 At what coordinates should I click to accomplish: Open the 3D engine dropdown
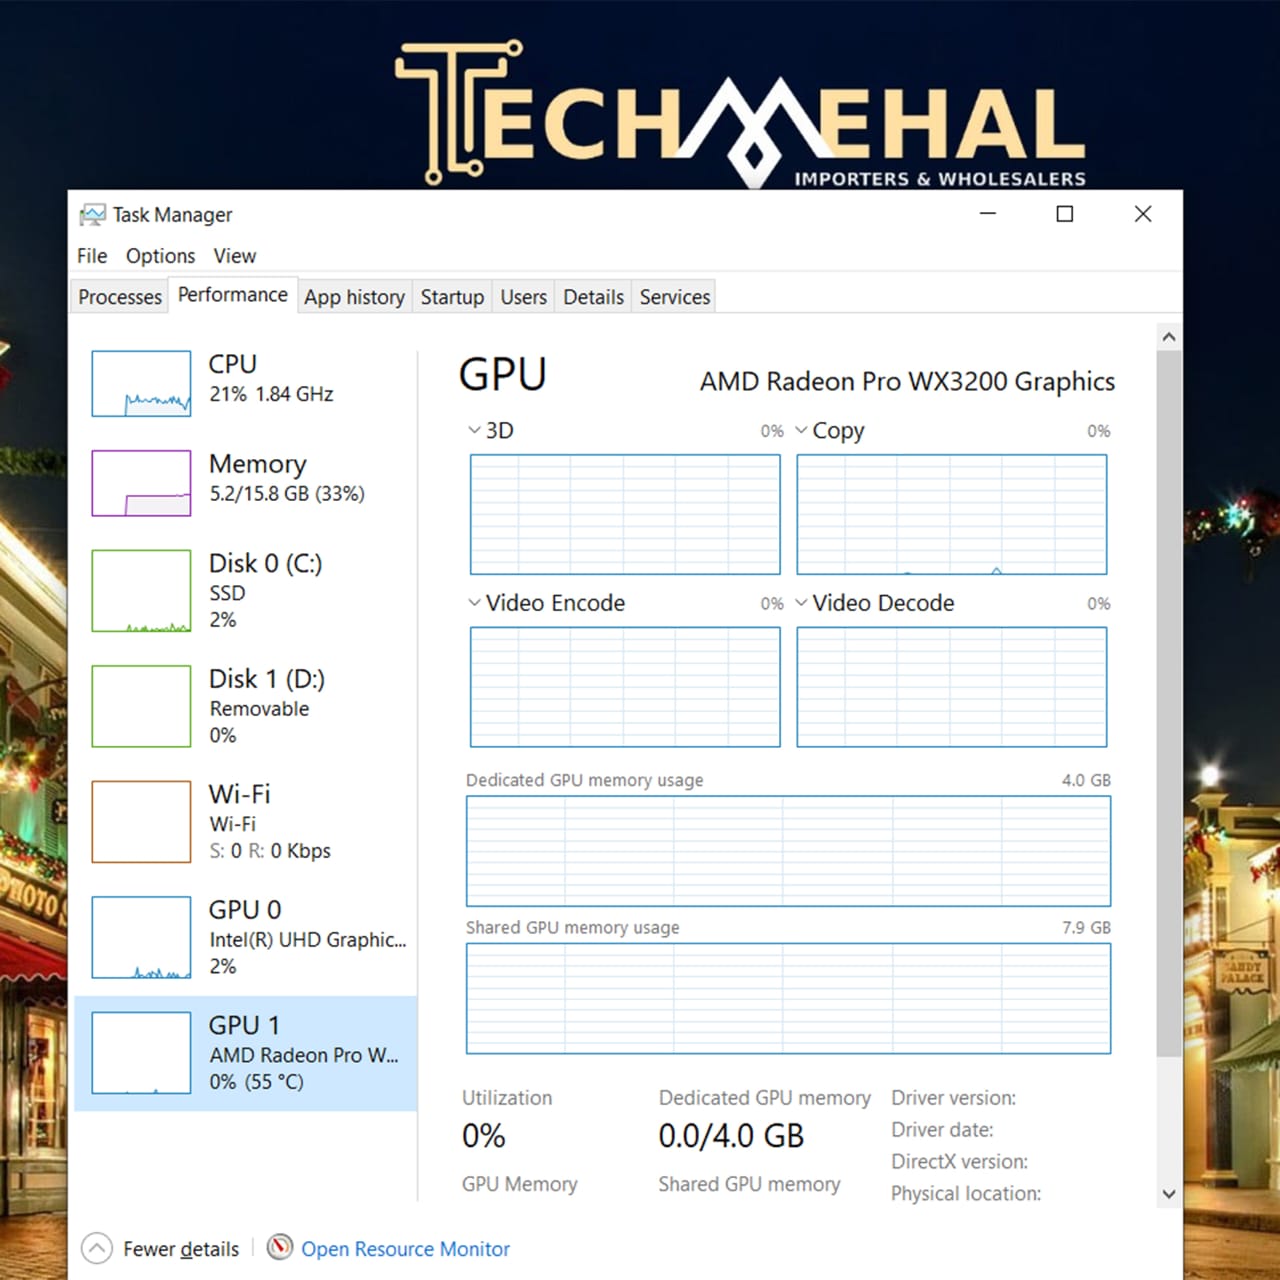[474, 430]
